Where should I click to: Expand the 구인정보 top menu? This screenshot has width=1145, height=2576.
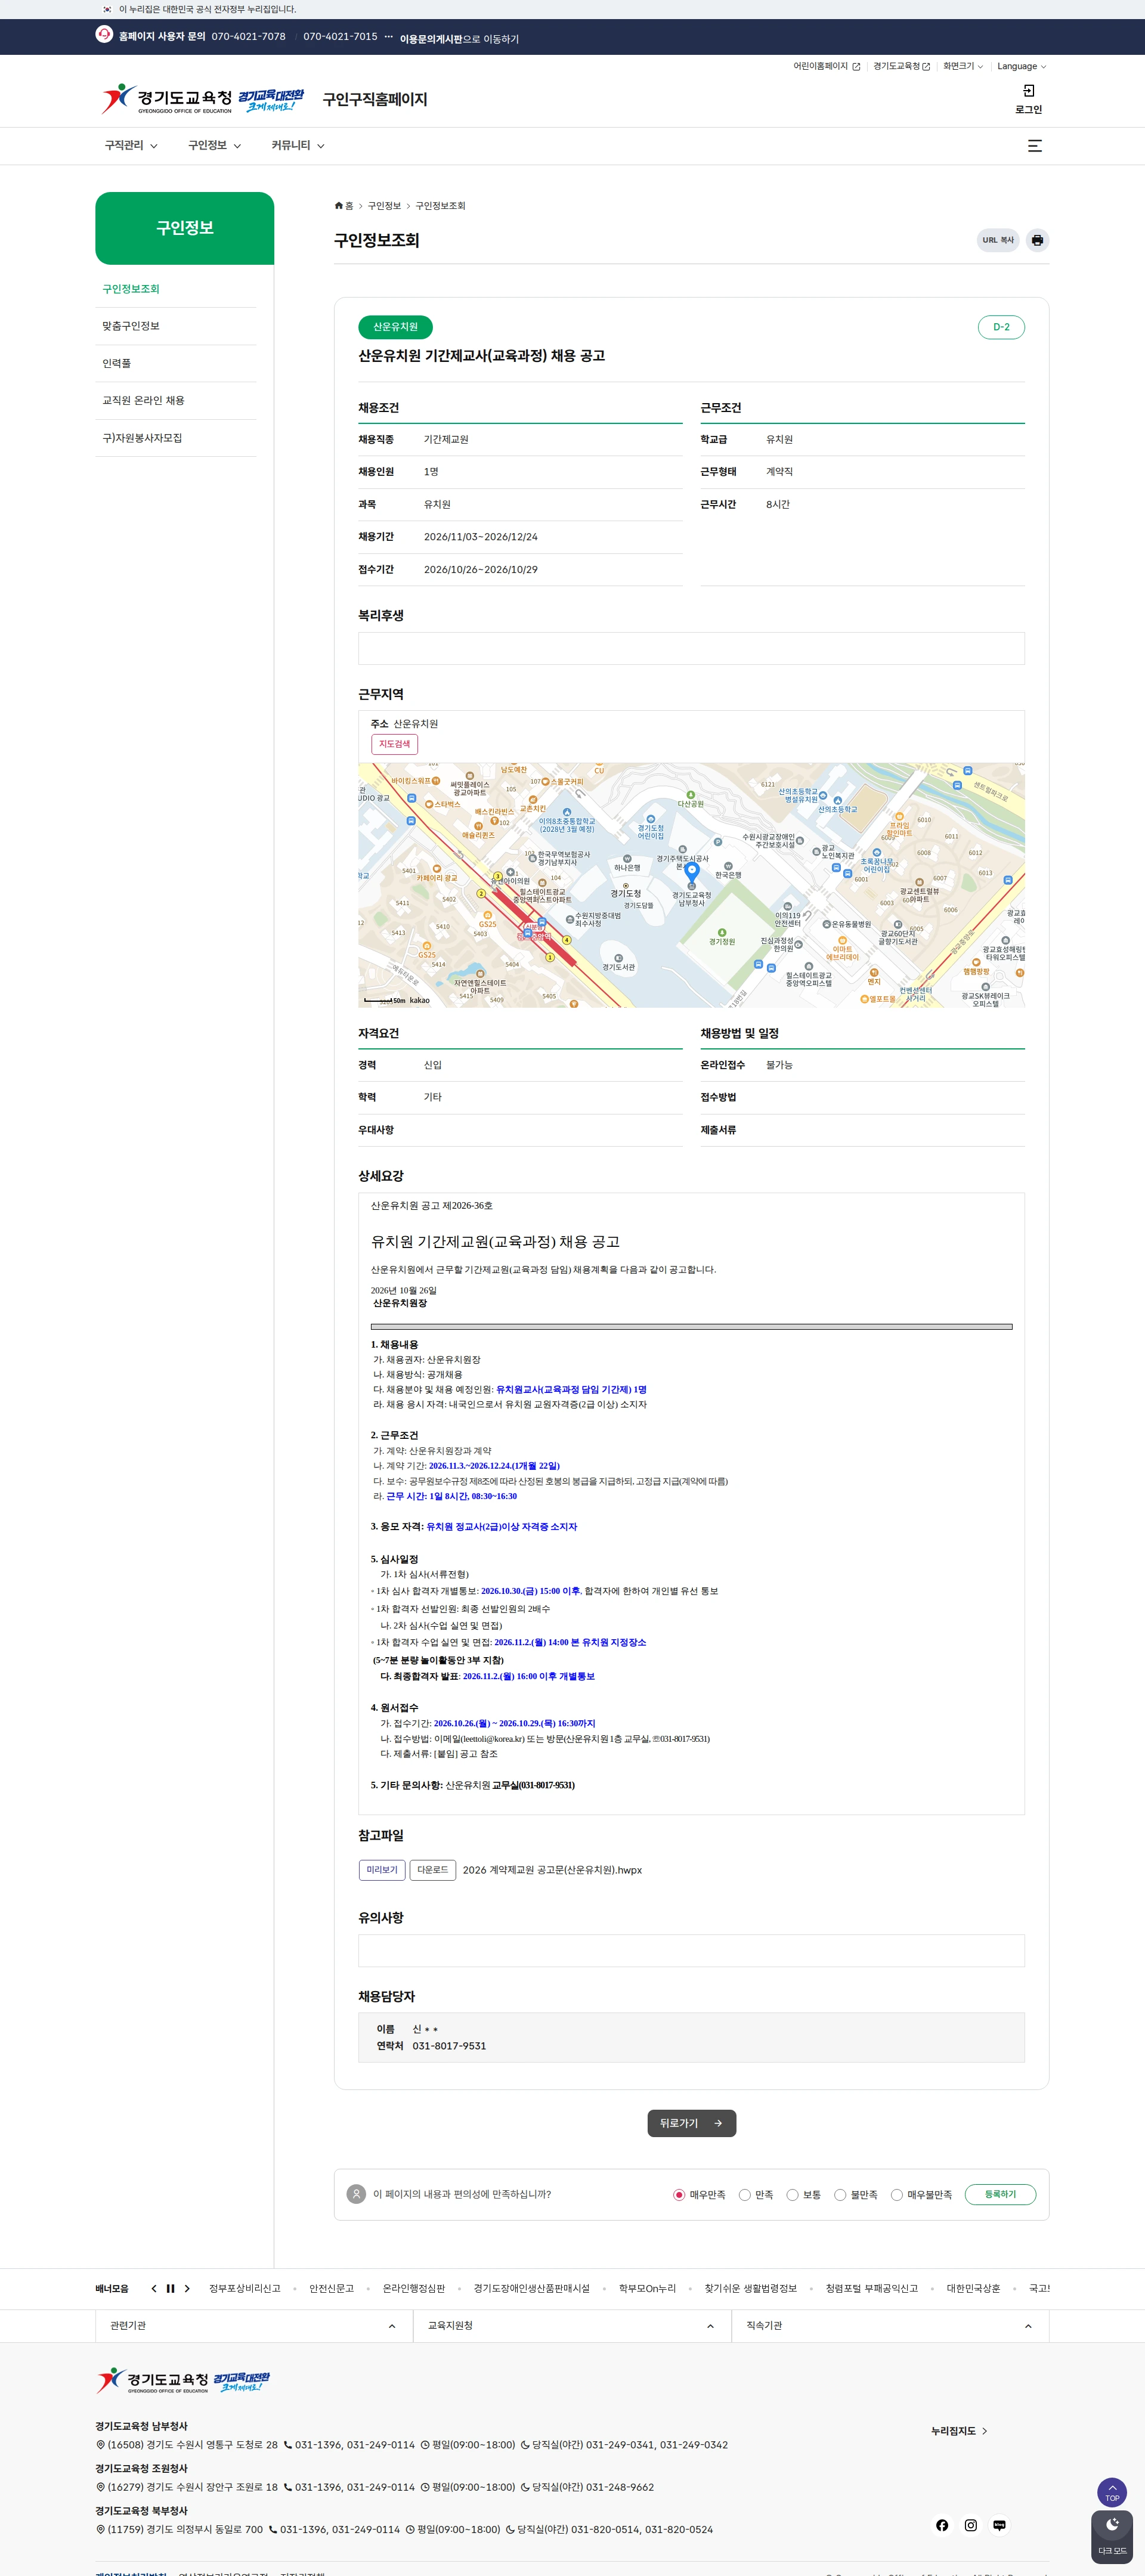pos(215,146)
